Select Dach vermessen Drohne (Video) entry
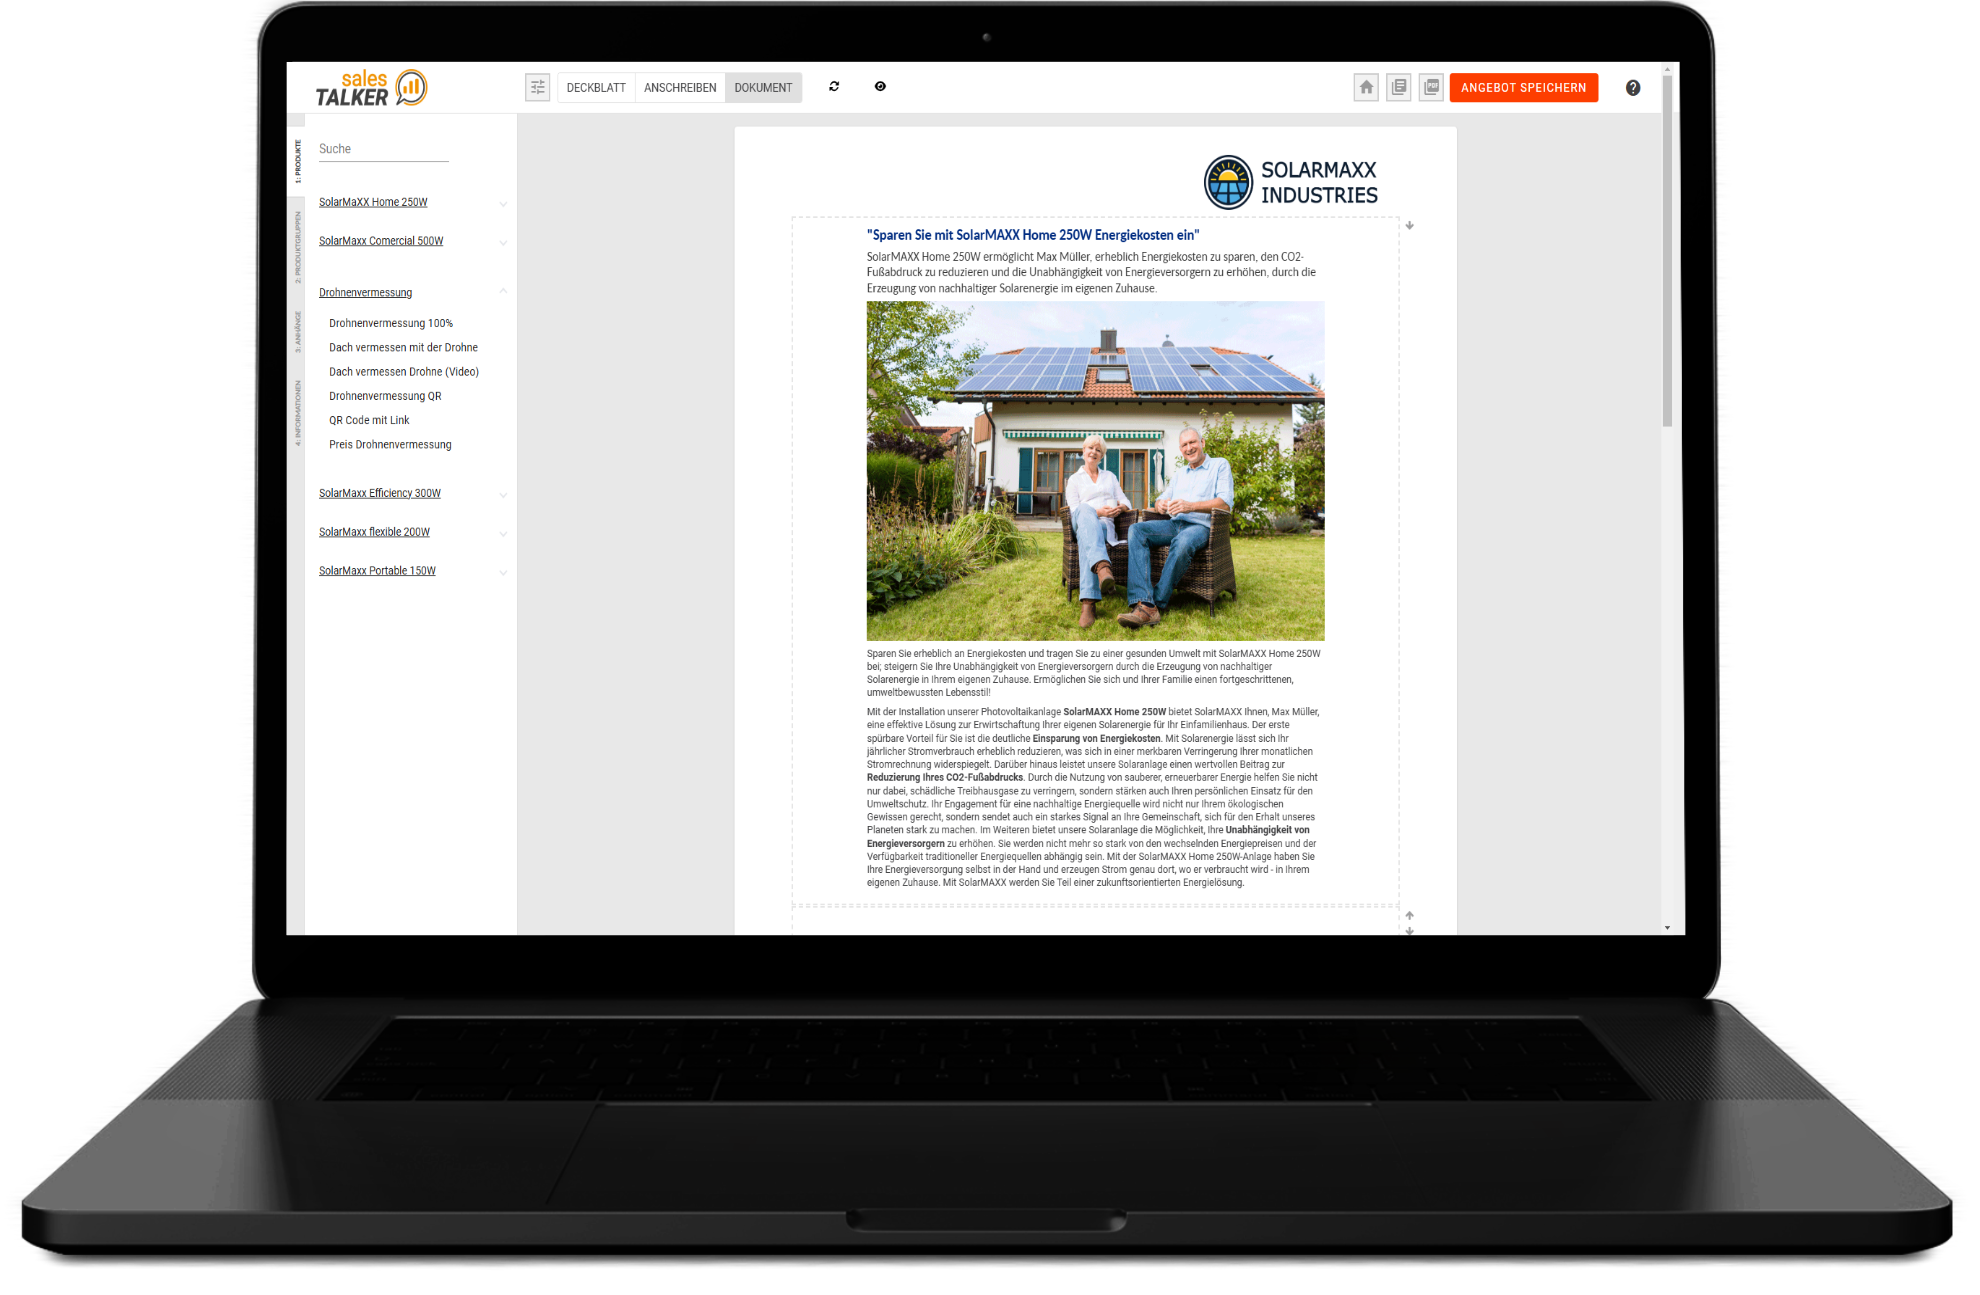 coord(404,372)
